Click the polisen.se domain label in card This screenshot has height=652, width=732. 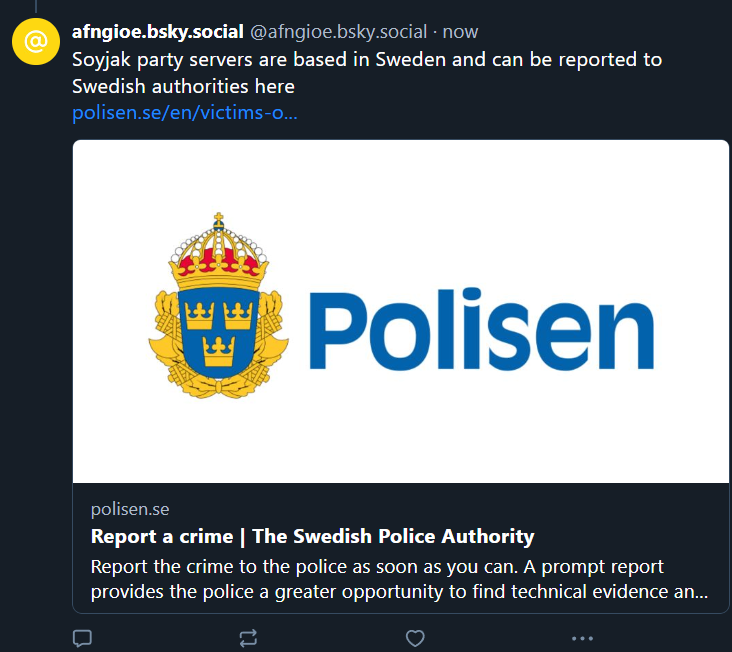123,510
